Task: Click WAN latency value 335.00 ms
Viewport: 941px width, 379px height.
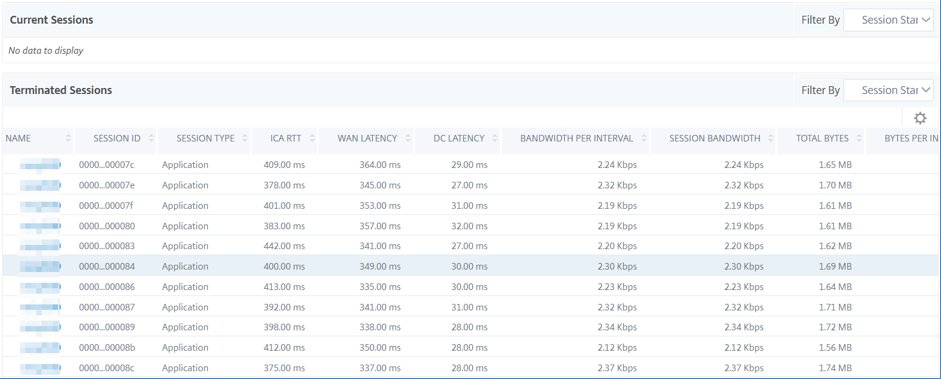Action: point(380,287)
